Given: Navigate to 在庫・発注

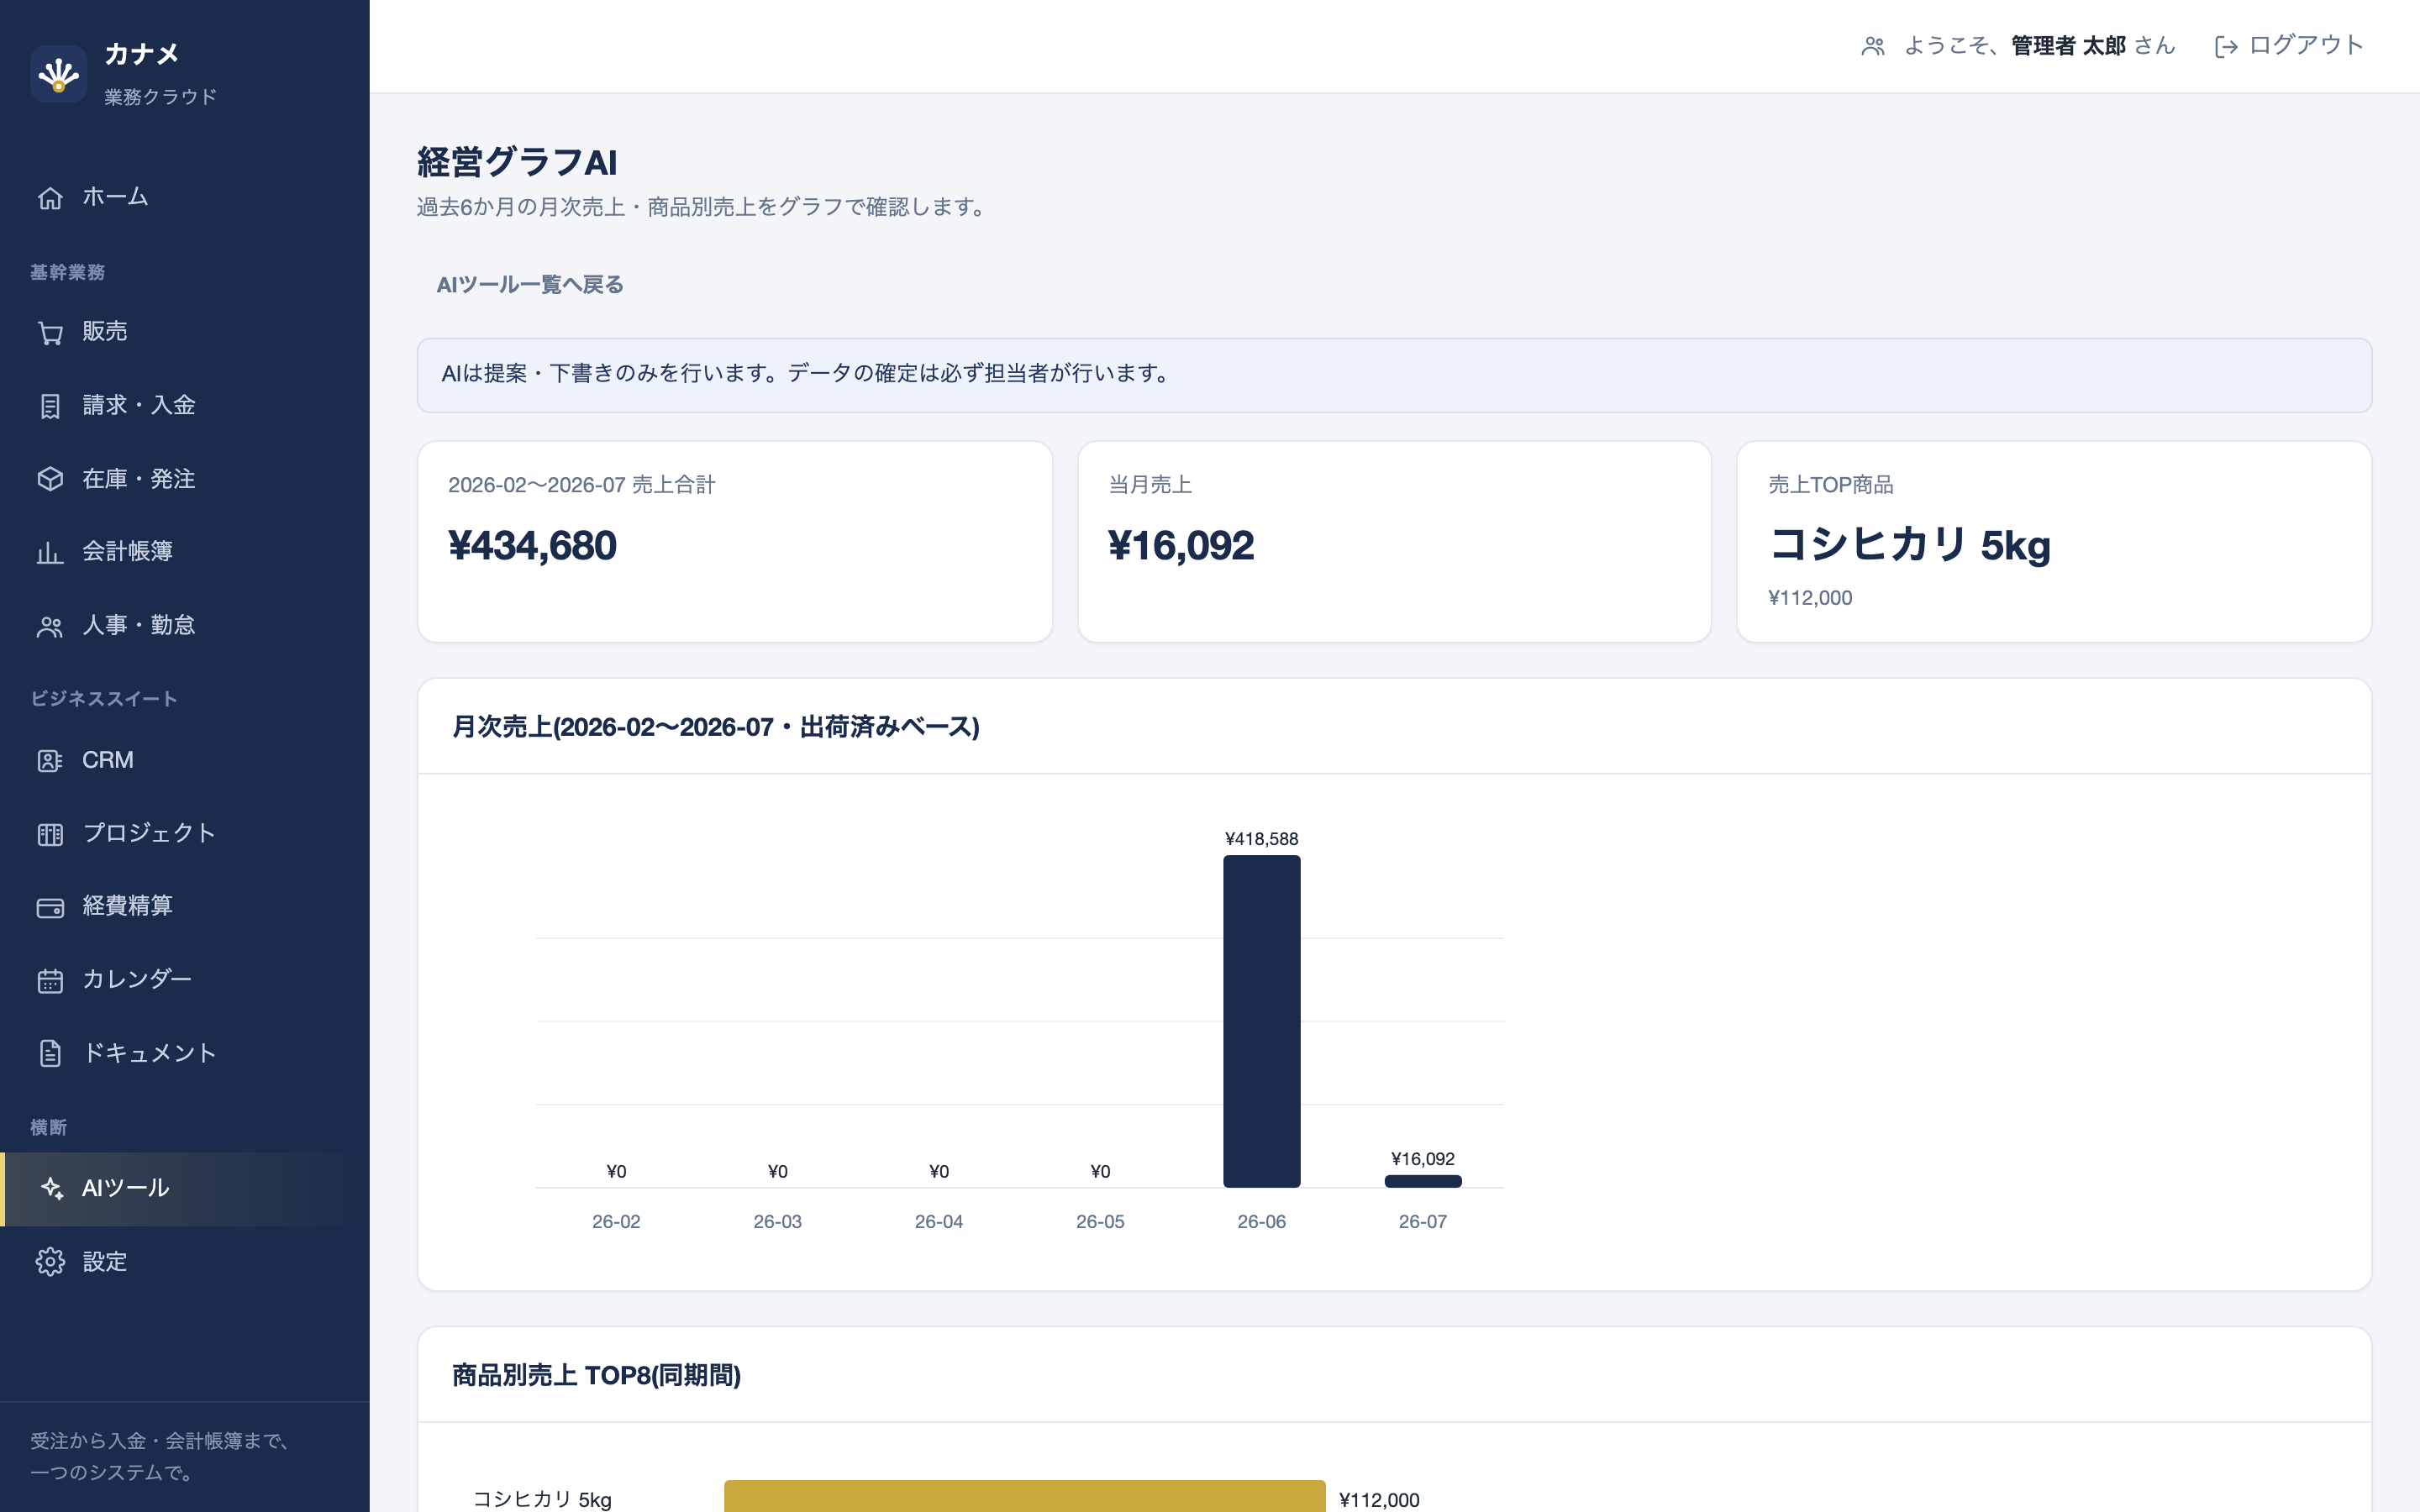Looking at the screenshot, I should click(x=185, y=479).
